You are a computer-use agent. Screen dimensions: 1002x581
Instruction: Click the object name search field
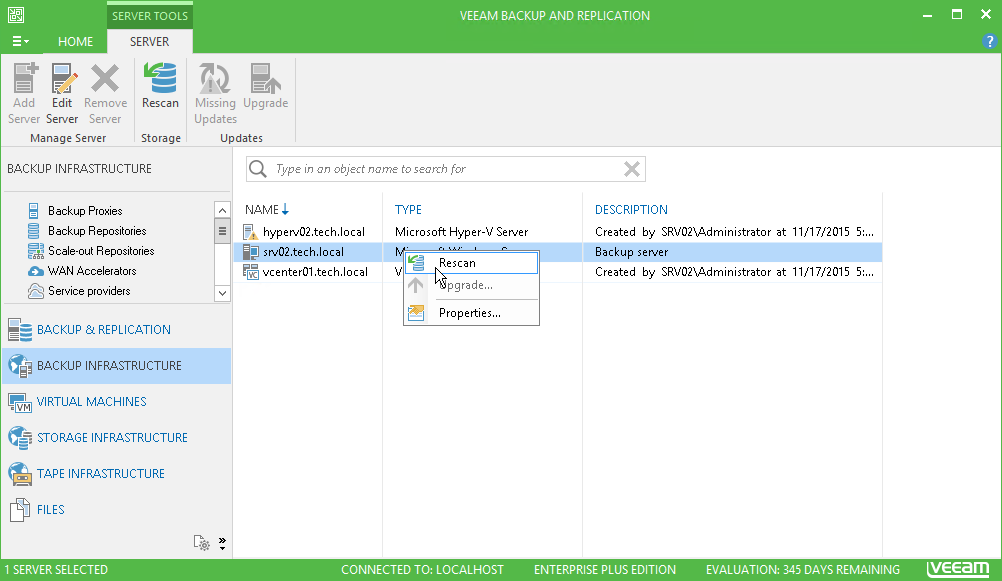[445, 169]
